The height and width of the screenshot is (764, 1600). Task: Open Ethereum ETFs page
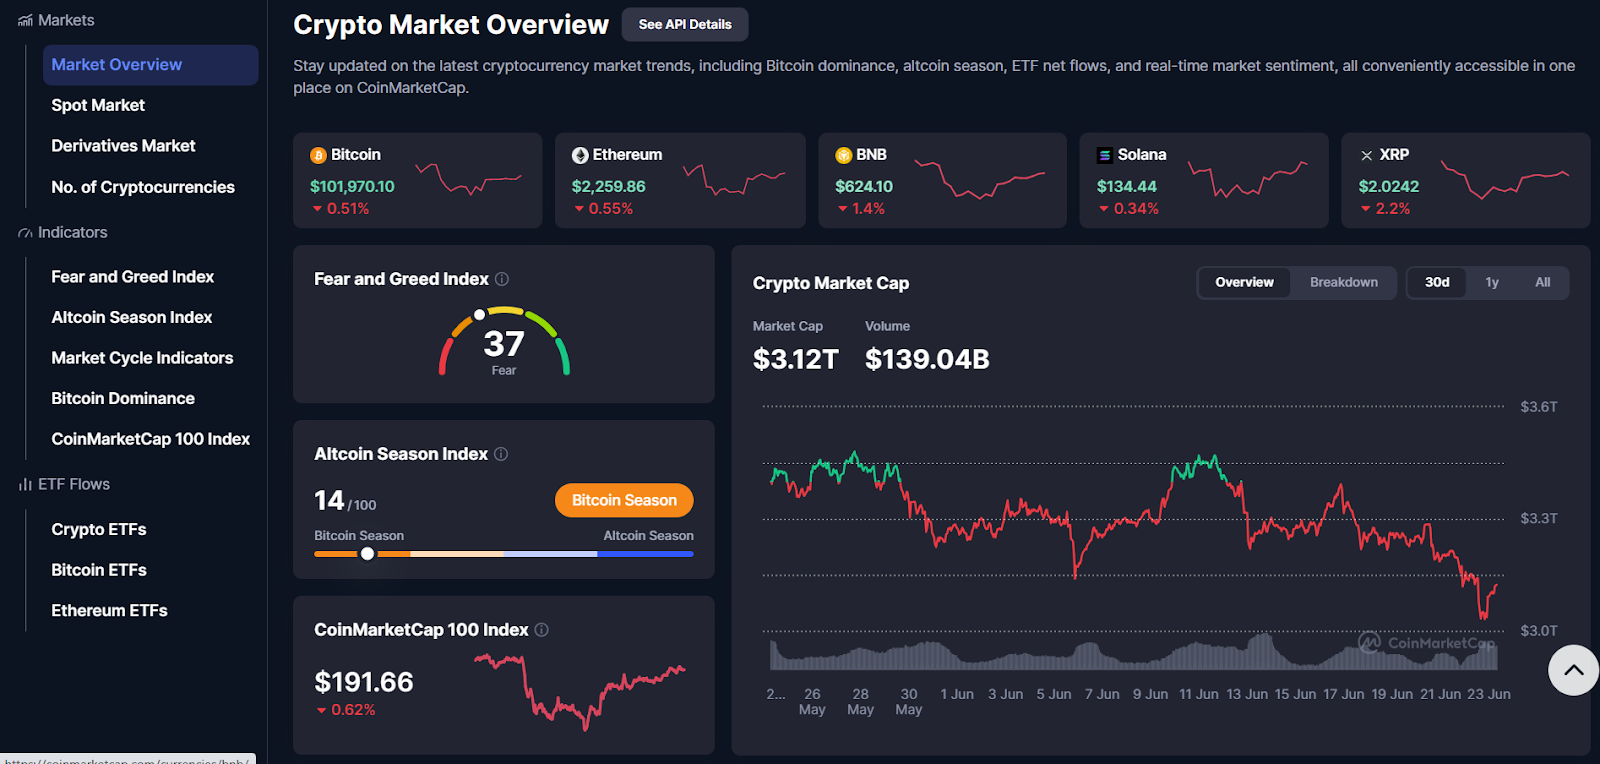(x=109, y=611)
